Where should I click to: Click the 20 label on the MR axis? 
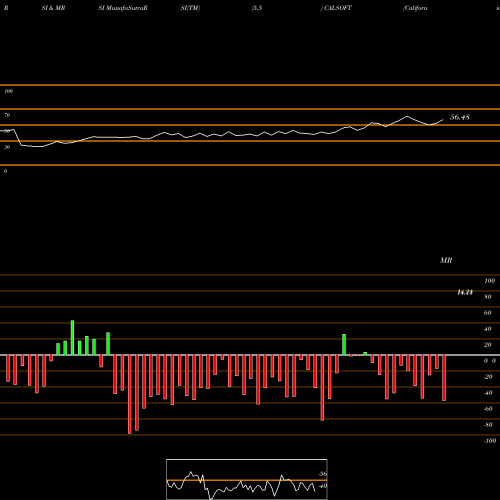pos(488,345)
